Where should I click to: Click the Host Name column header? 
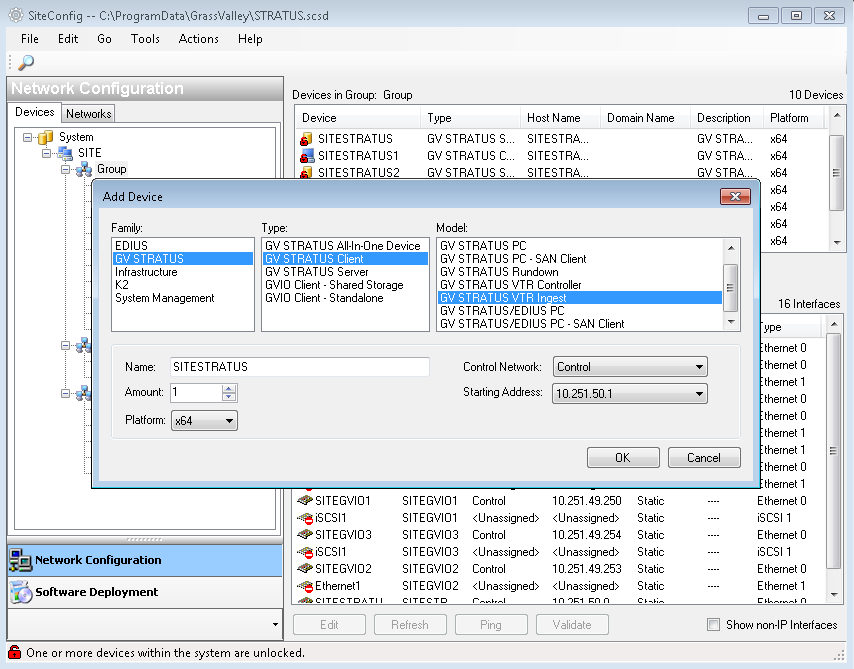pos(560,118)
